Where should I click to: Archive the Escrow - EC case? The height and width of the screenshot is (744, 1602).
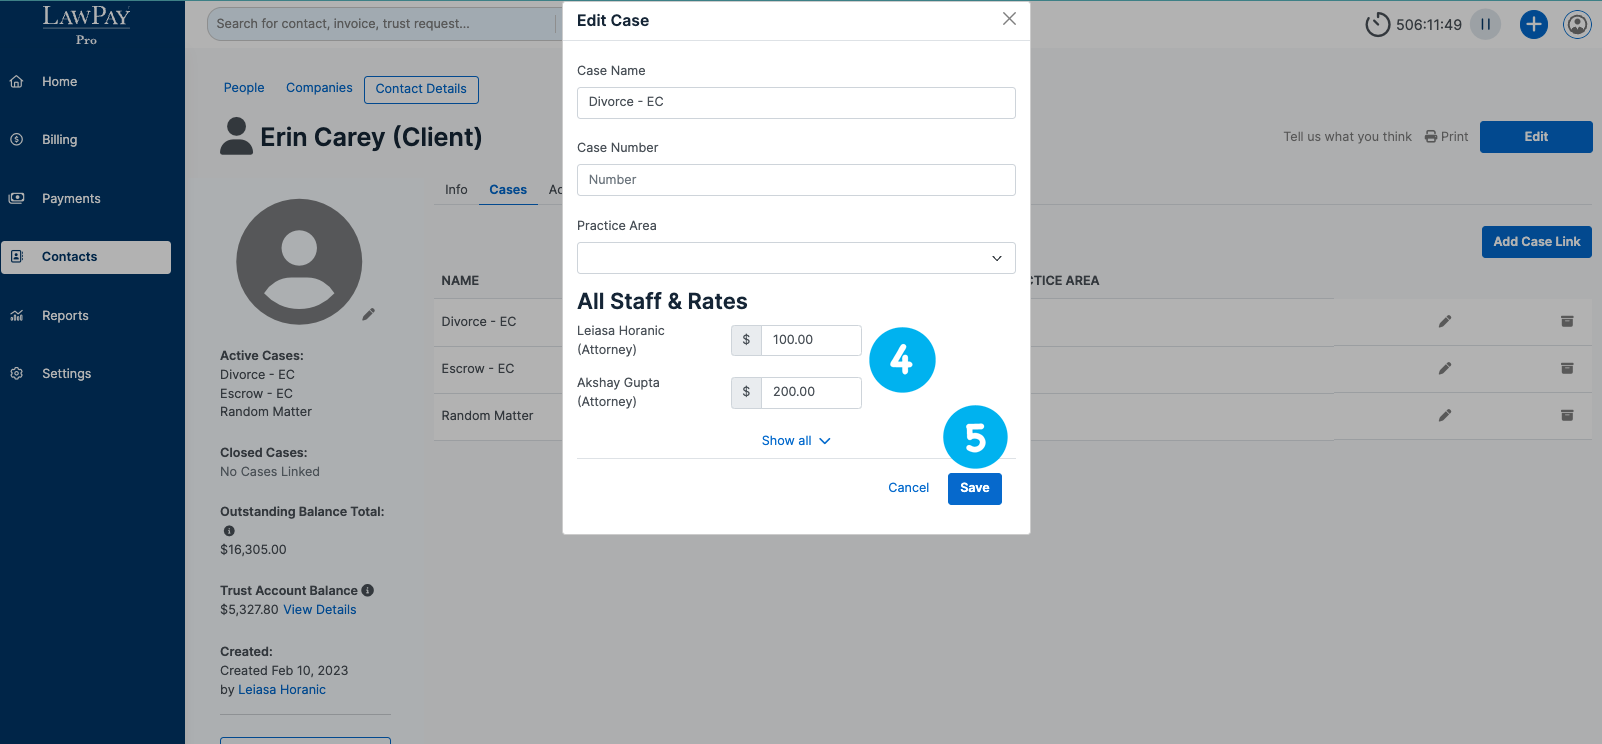point(1566,368)
